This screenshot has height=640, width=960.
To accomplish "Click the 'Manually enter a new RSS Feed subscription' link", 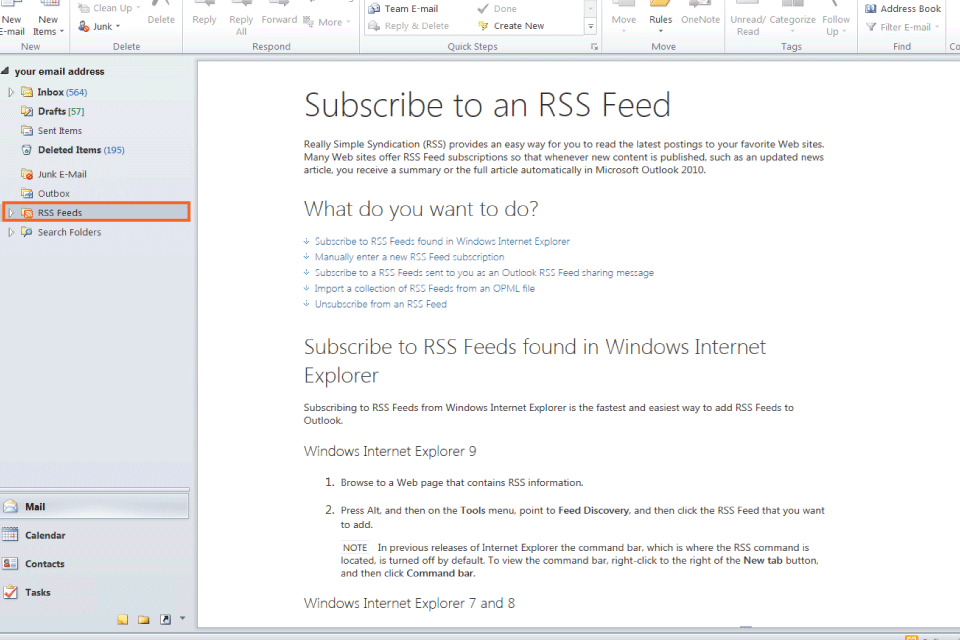I will [x=409, y=257].
